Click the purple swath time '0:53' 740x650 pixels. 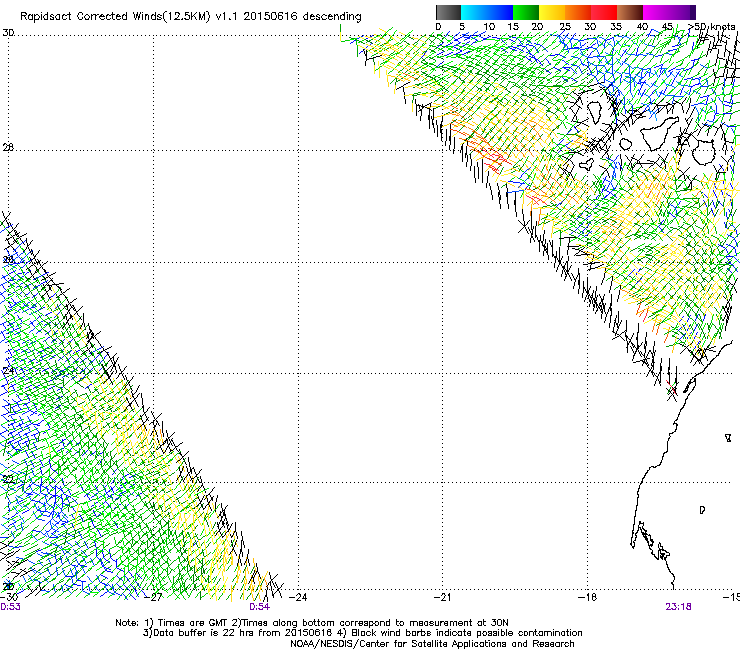click(x=10, y=607)
